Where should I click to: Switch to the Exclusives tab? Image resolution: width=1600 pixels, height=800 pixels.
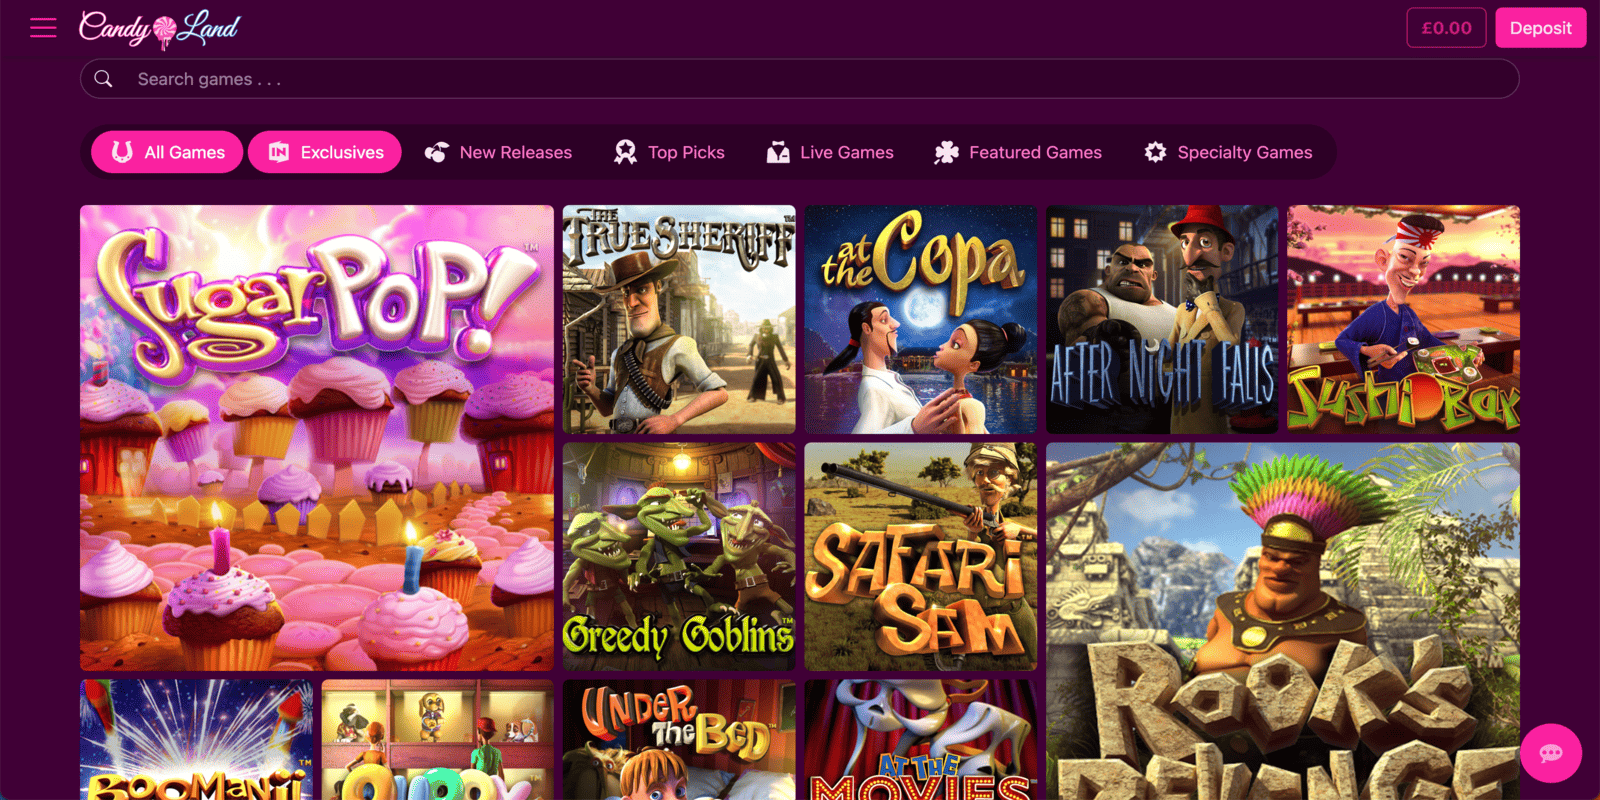325,152
